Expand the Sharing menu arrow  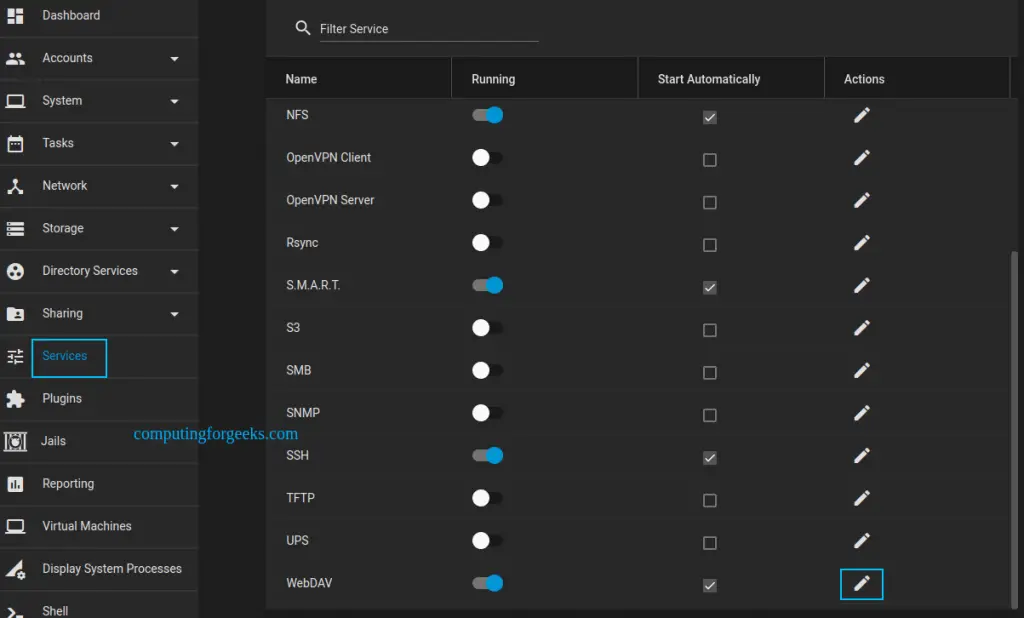pos(174,314)
